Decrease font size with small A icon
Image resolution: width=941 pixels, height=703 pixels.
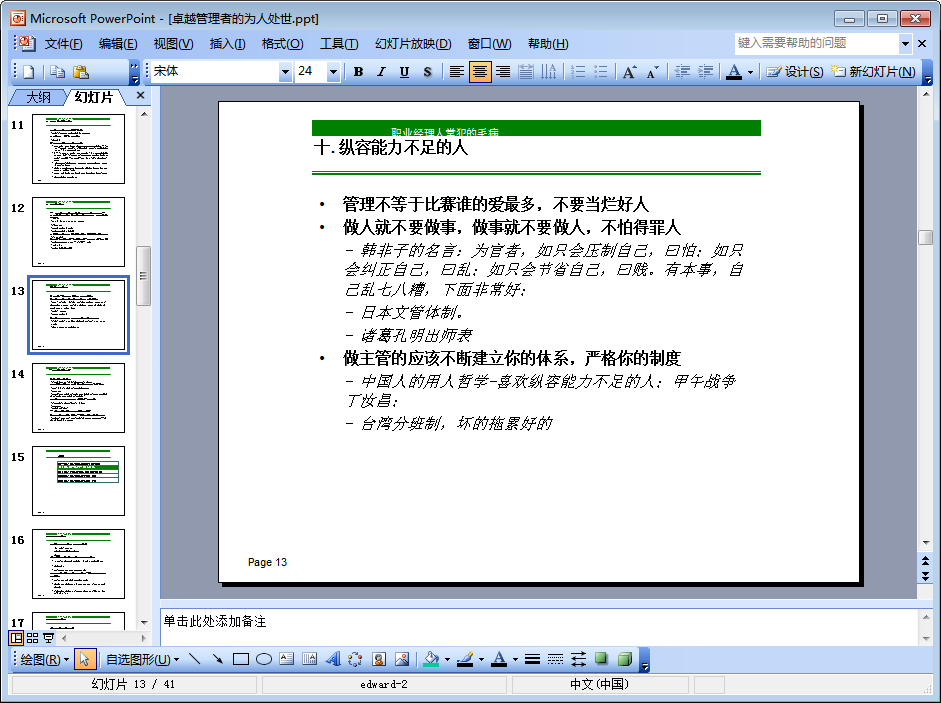coord(652,72)
